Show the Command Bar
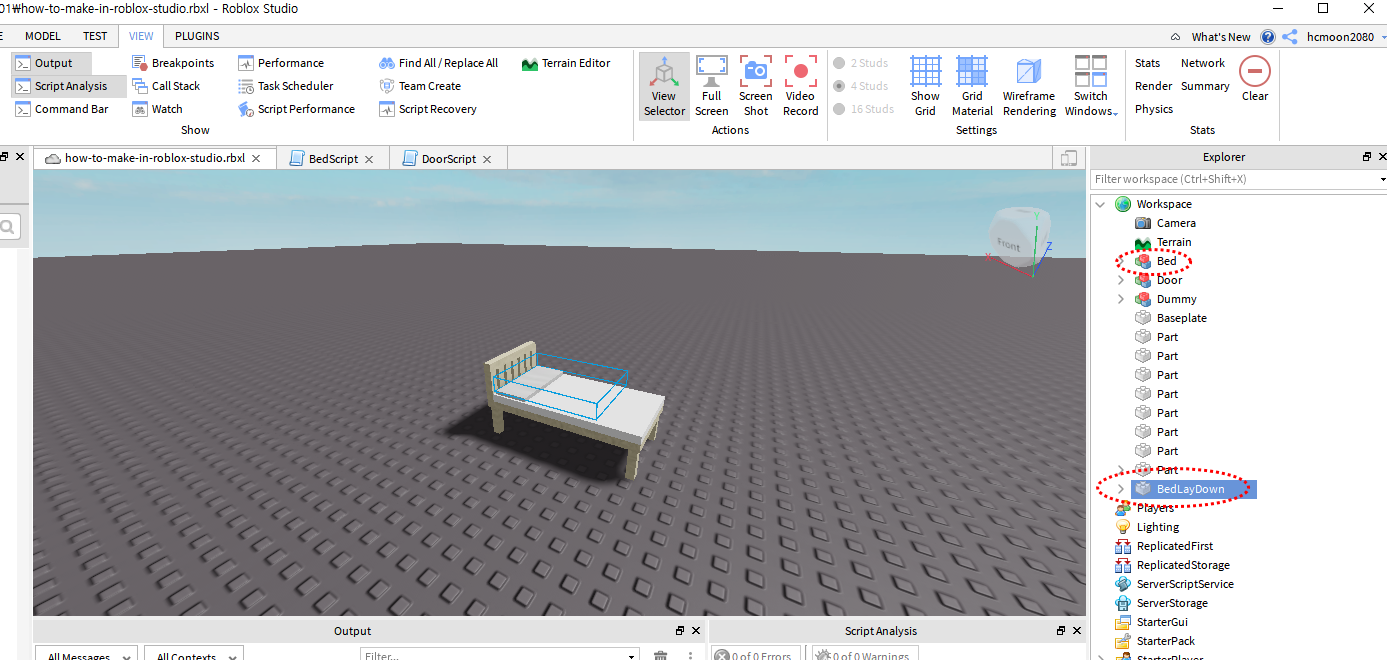This screenshot has height=660, width=1387. pyautogui.click(x=62, y=109)
